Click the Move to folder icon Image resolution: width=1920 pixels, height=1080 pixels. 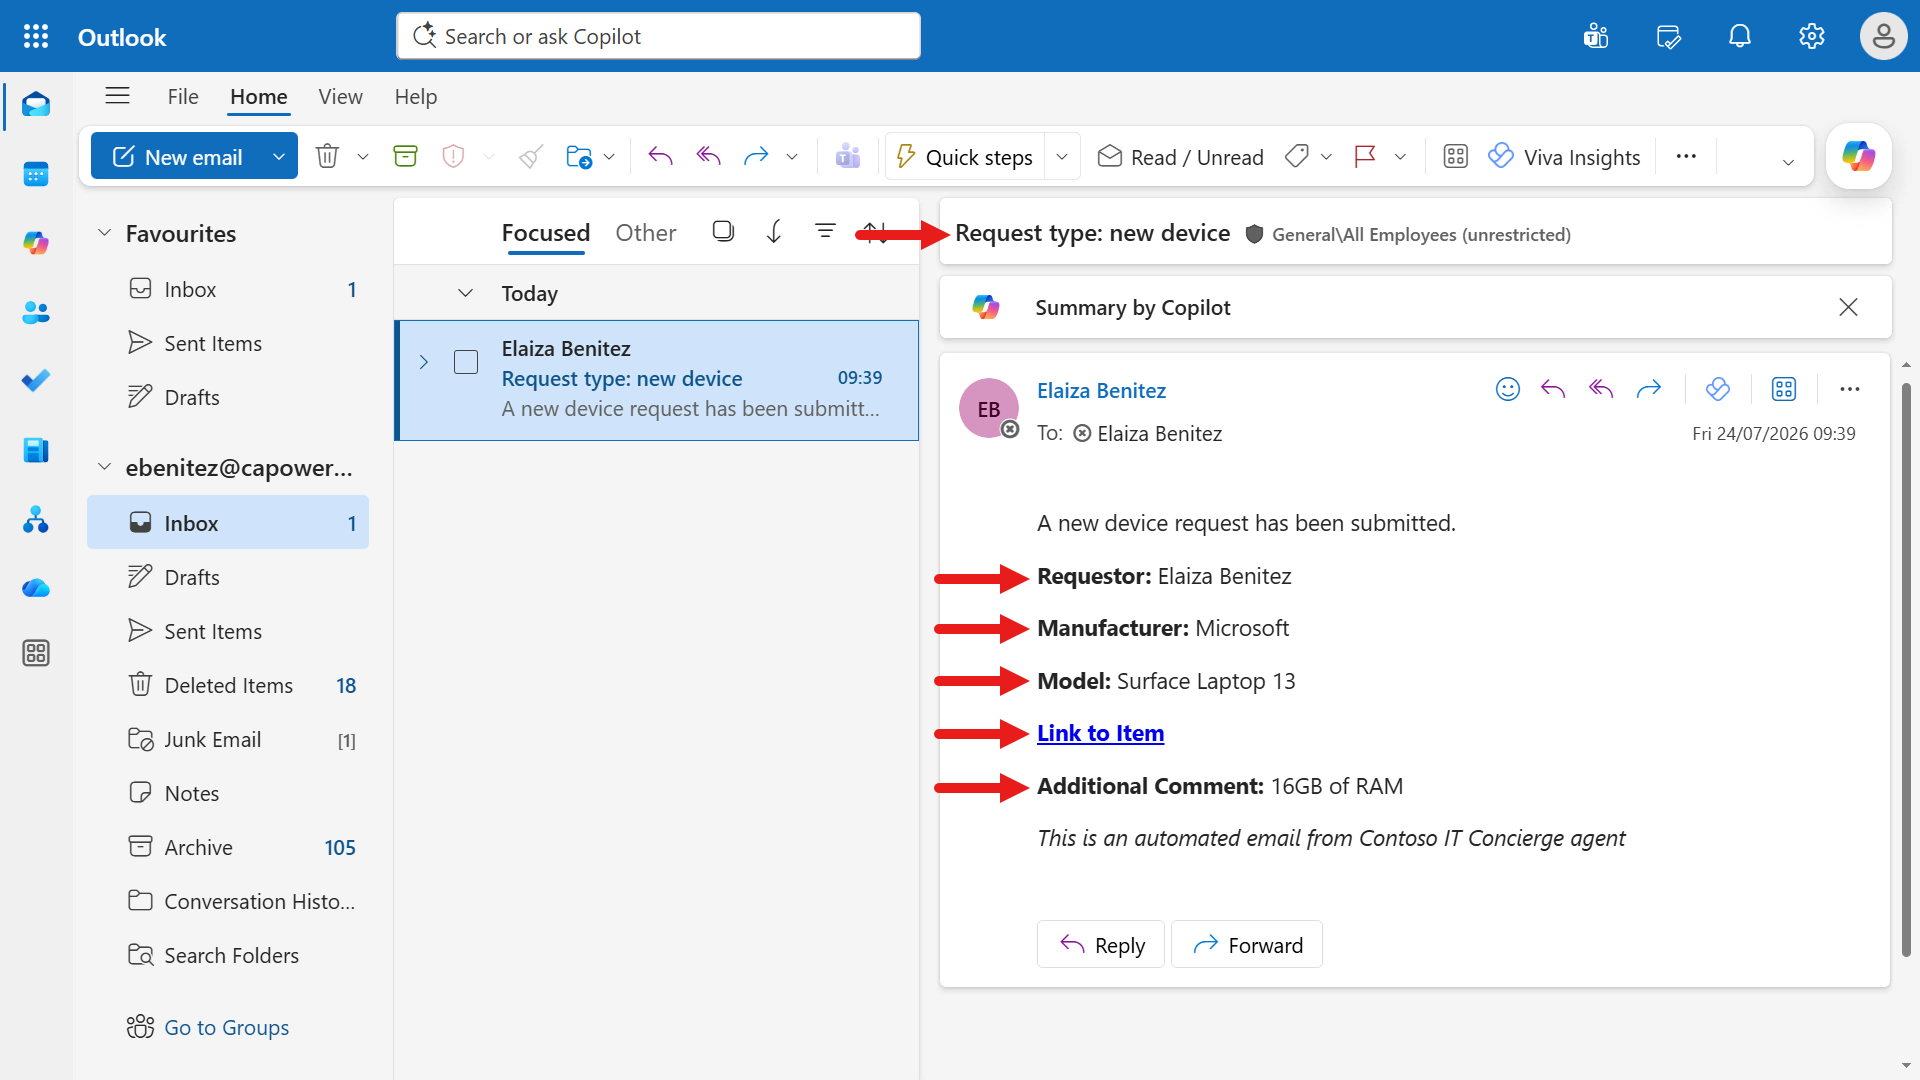[579, 157]
